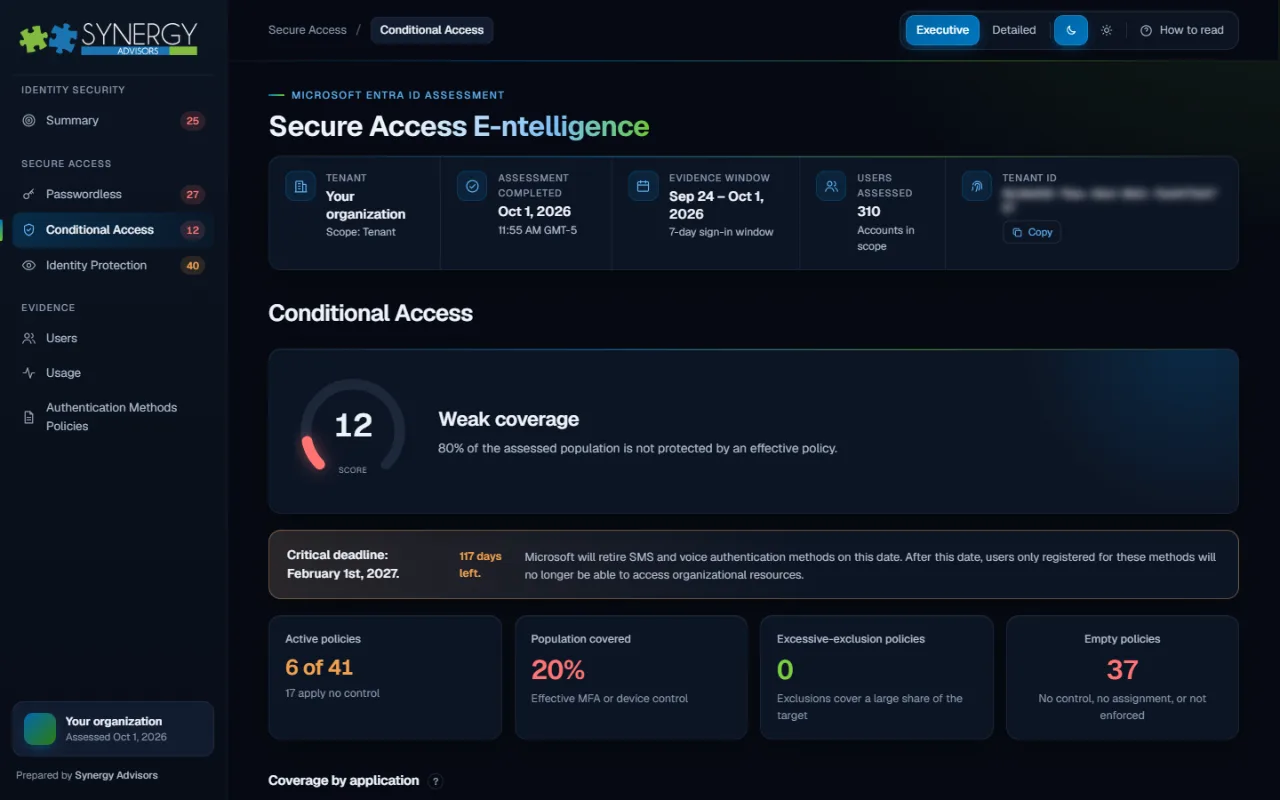Click the Users Assessed people icon
The height and width of the screenshot is (800, 1280).
click(x=831, y=186)
